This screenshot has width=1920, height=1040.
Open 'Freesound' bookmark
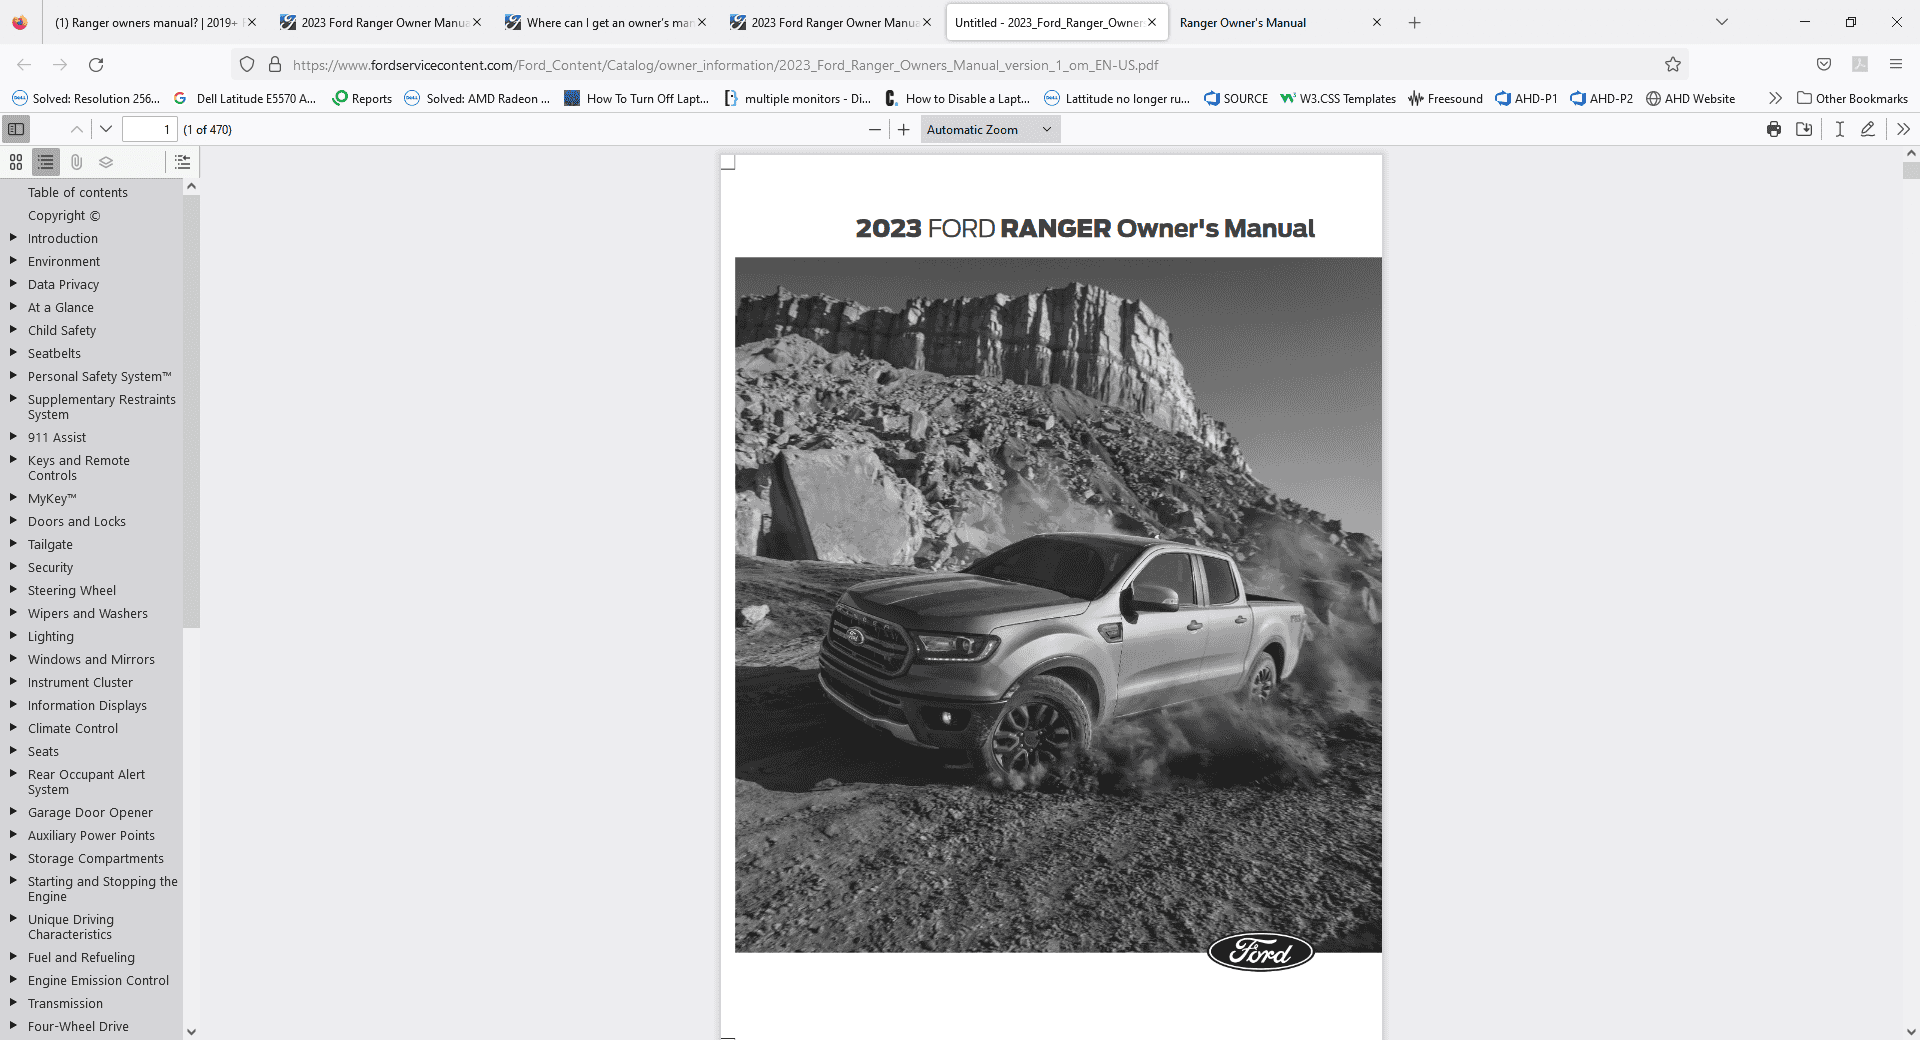click(x=1445, y=98)
